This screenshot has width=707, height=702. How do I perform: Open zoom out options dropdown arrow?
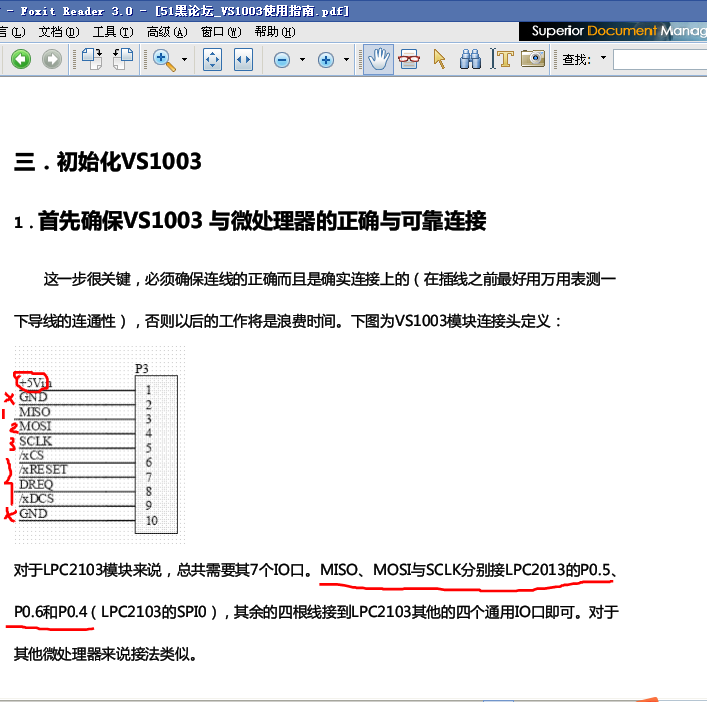(x=302, y=59)
